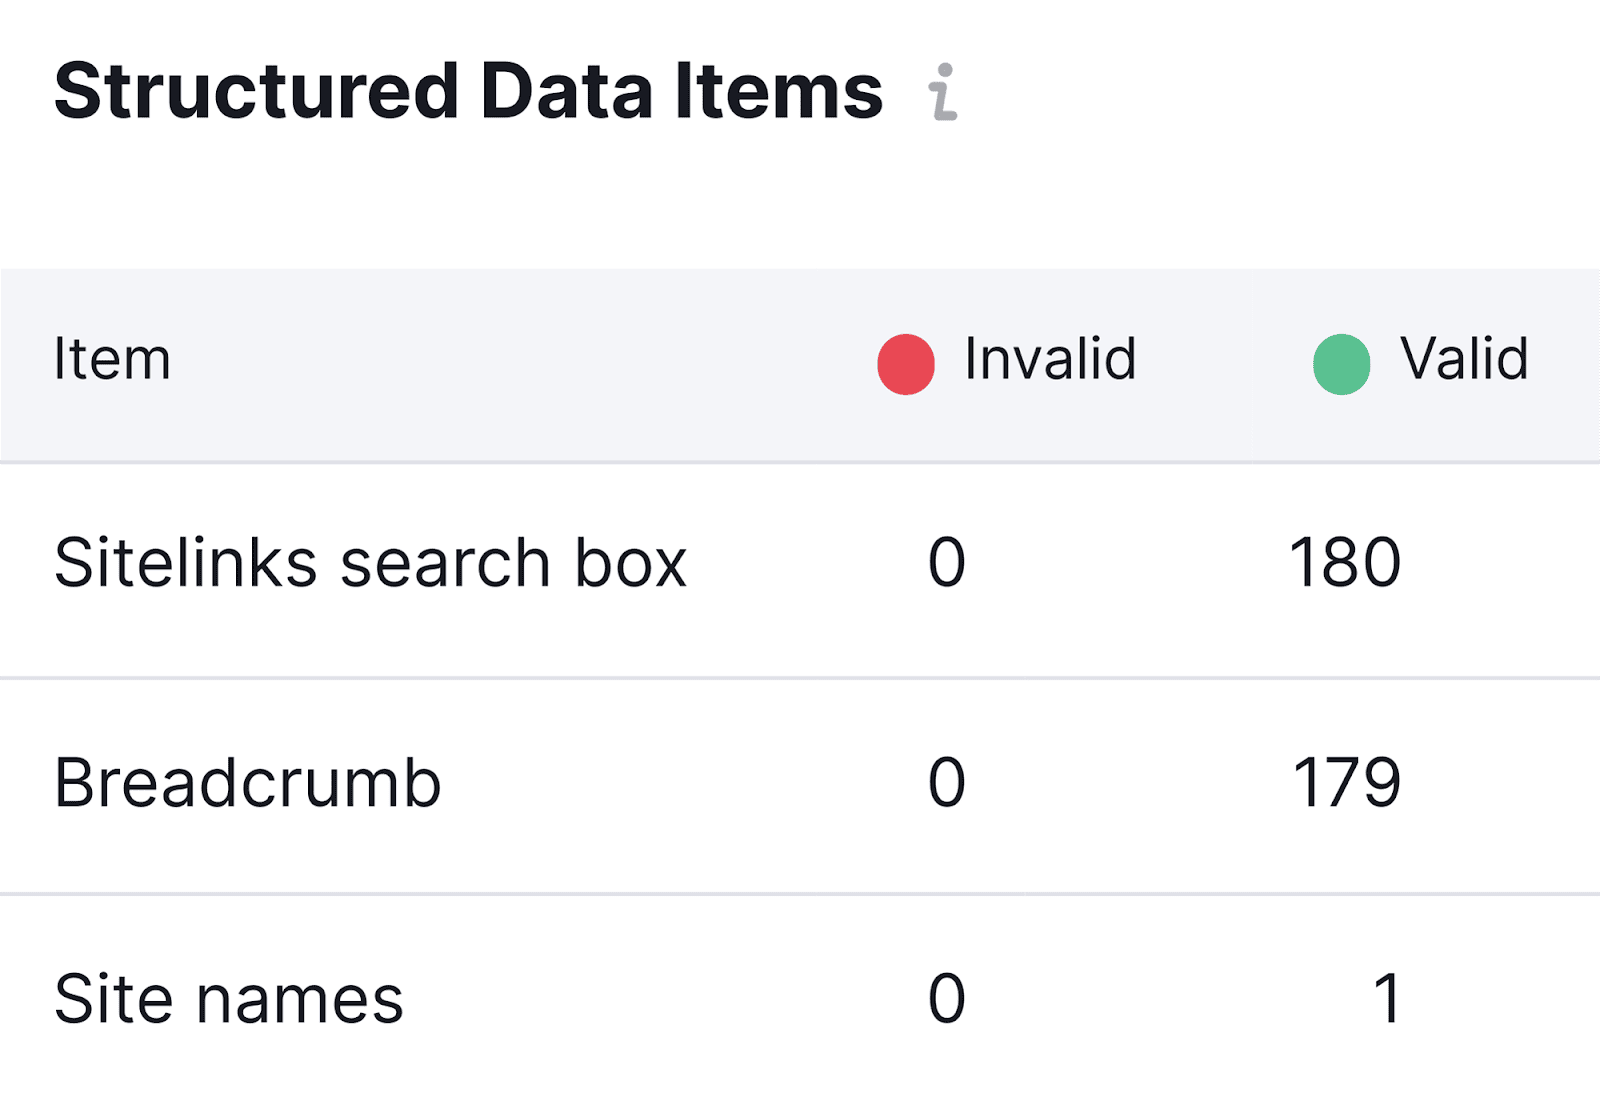The image size is (1600, 1097).
Task: Select the Breadcrumb item name
Action: (x=247, y=783)
